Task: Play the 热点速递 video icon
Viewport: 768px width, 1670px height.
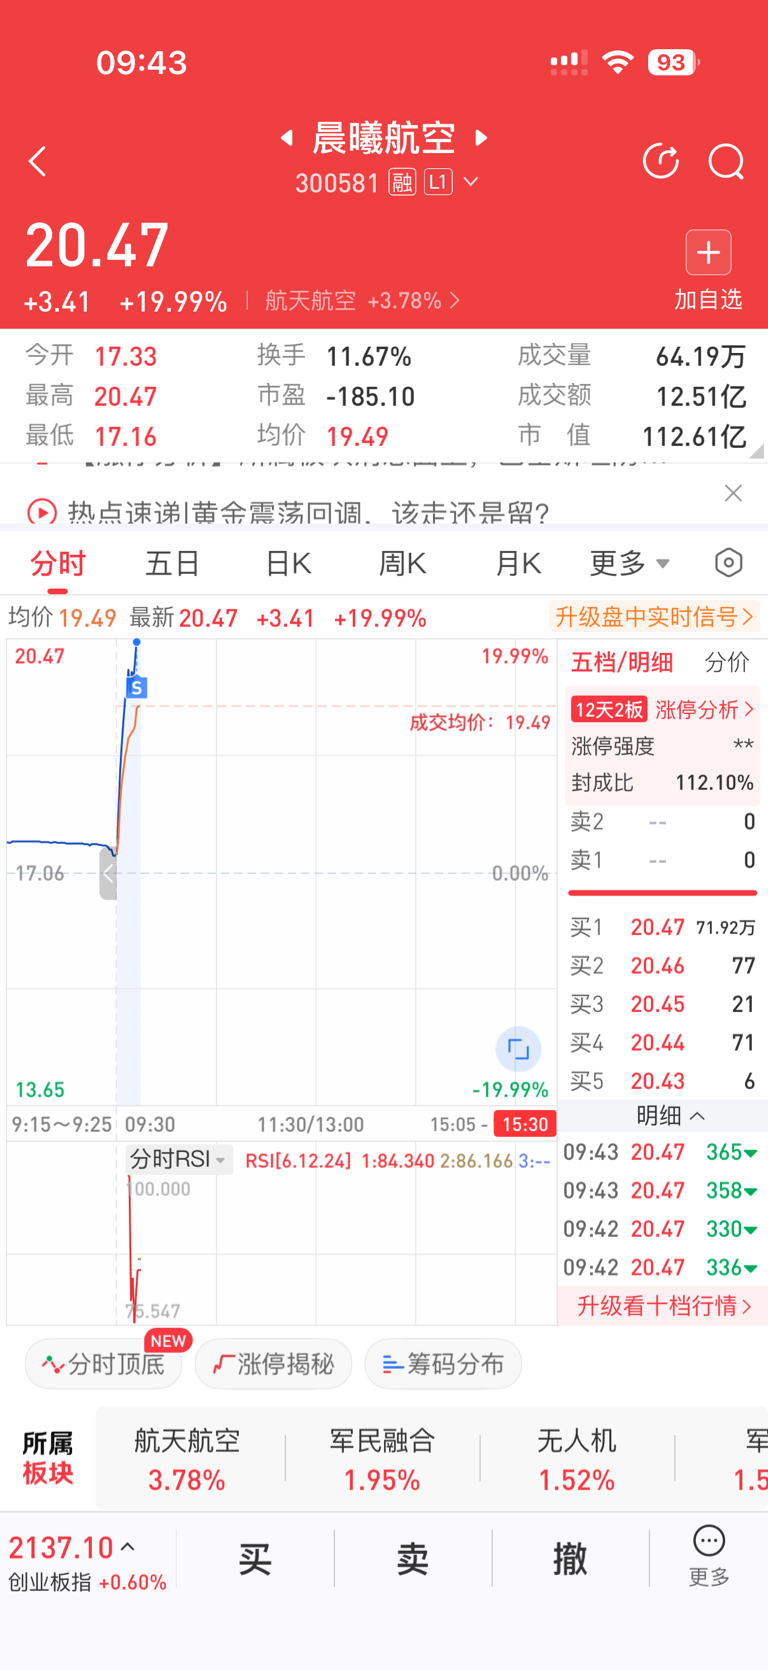Action: click(42, 513)
